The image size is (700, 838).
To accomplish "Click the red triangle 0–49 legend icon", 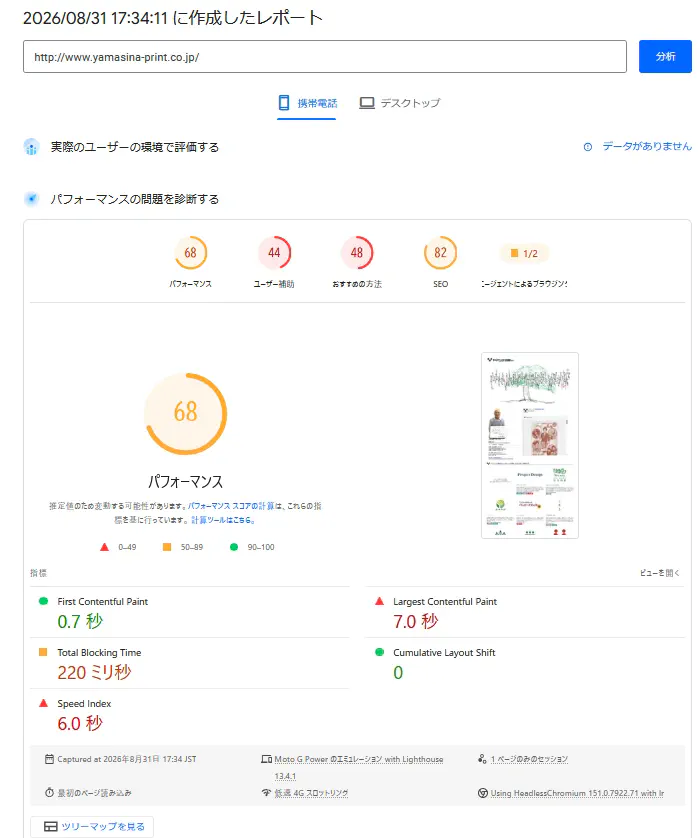I will (104, 547).
